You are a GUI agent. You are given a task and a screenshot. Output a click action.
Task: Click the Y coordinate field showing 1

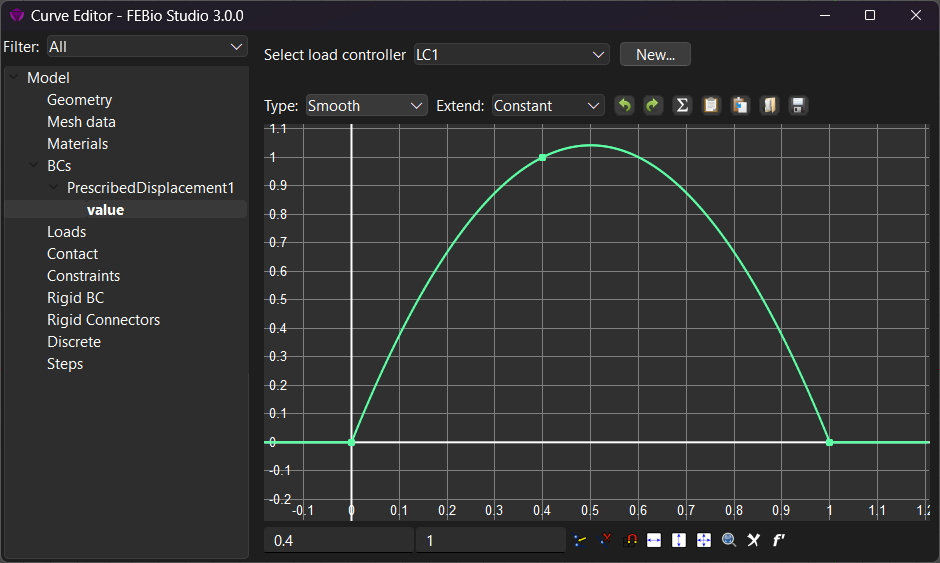490,540
